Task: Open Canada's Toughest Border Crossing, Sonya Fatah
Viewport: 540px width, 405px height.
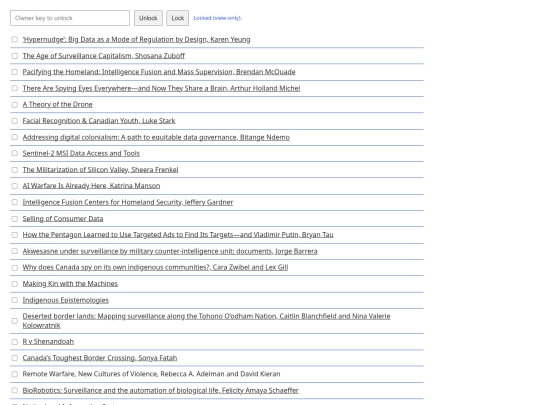Action: [100, 358]
